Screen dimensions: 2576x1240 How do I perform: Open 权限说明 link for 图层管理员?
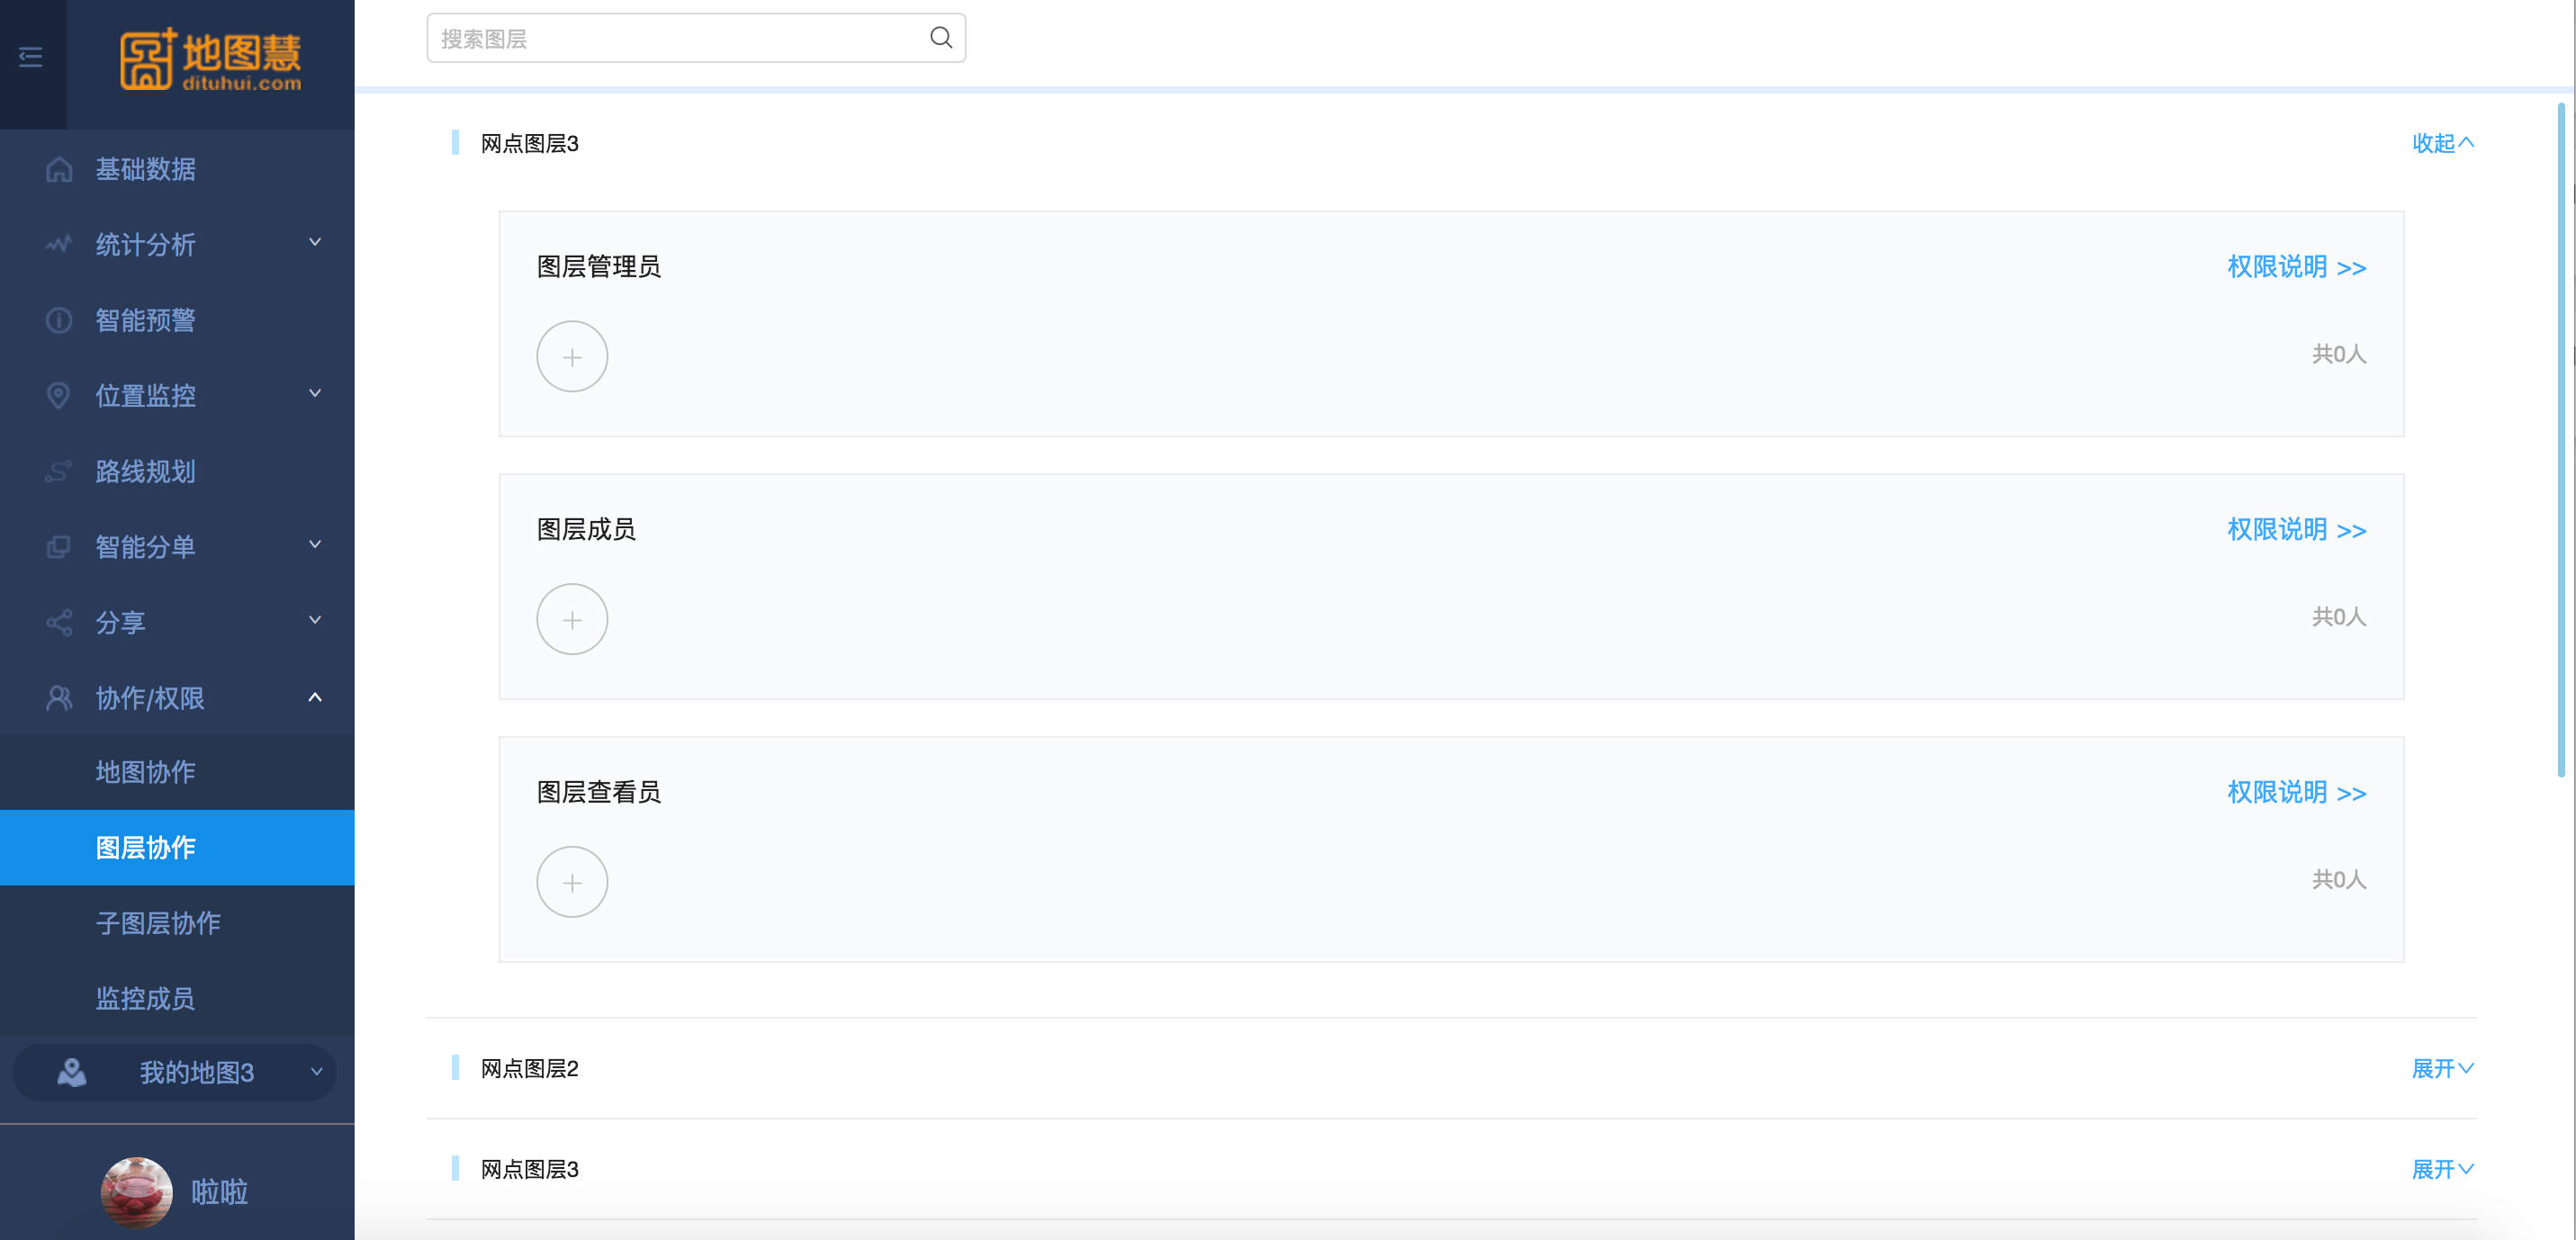2296,267
